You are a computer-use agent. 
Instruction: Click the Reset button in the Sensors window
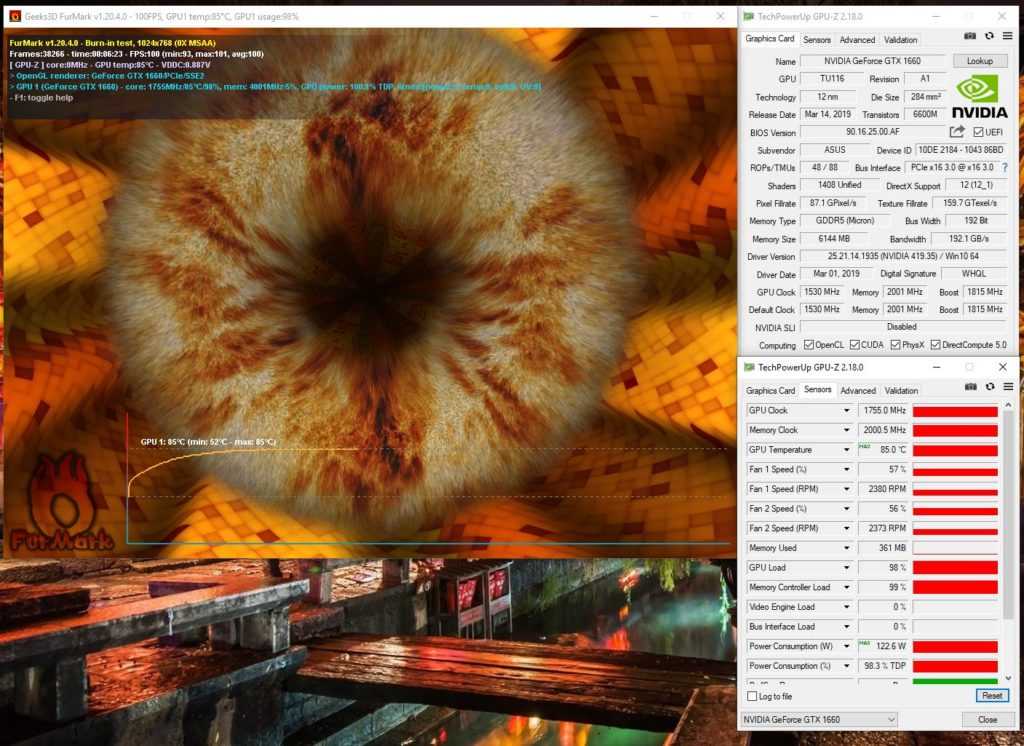click(x=990, y=696)
